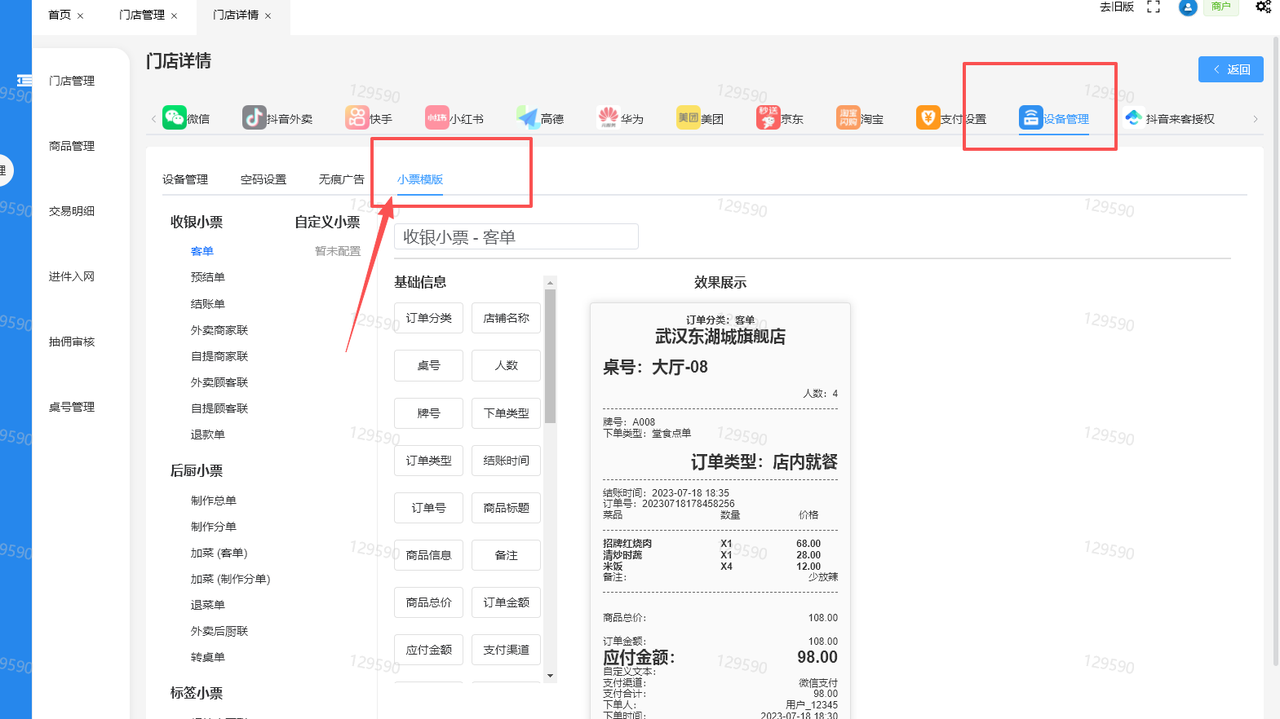Viewport: 1280px width, 719px height.
Task: Select the JD 京东 icon
Action: tap(768, 118)
